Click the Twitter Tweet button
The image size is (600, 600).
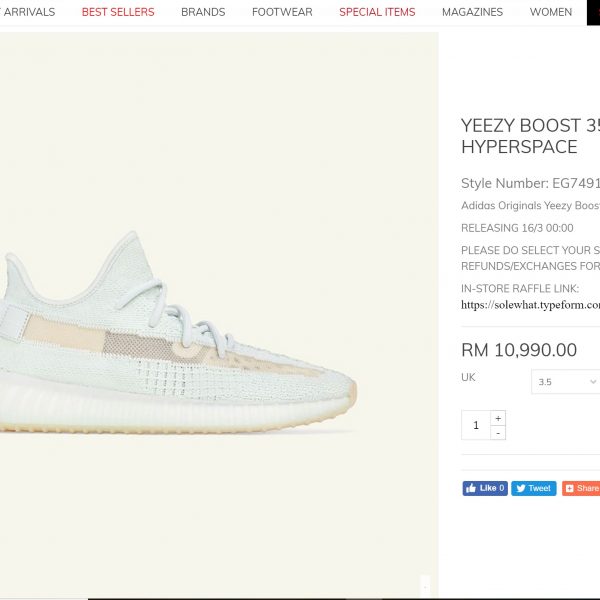tap(533, 488)
